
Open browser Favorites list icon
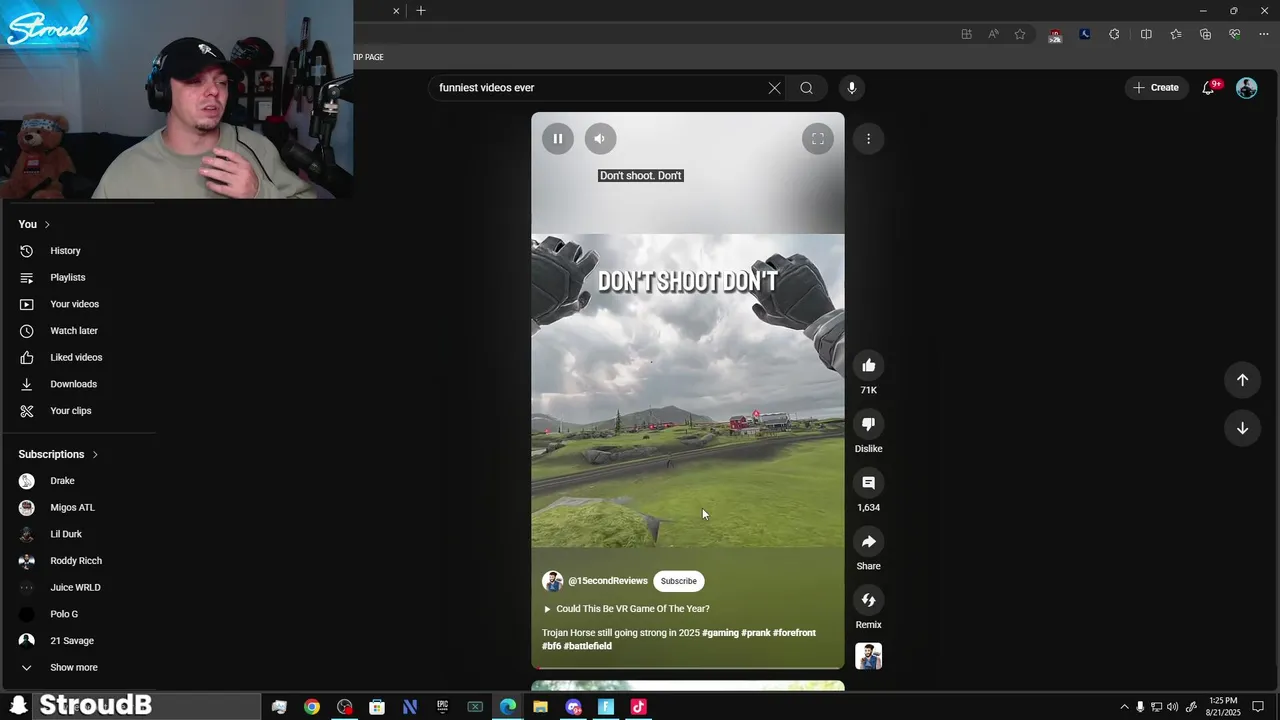(1176, 34)
